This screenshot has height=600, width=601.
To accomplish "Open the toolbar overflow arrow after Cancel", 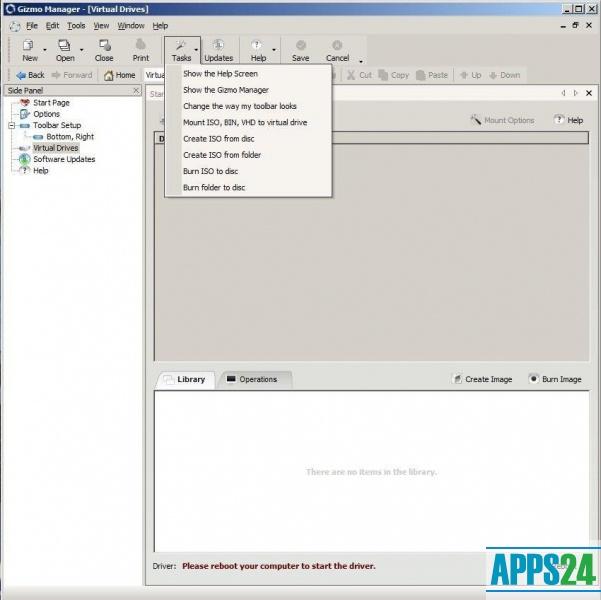I will pos(361,61).
